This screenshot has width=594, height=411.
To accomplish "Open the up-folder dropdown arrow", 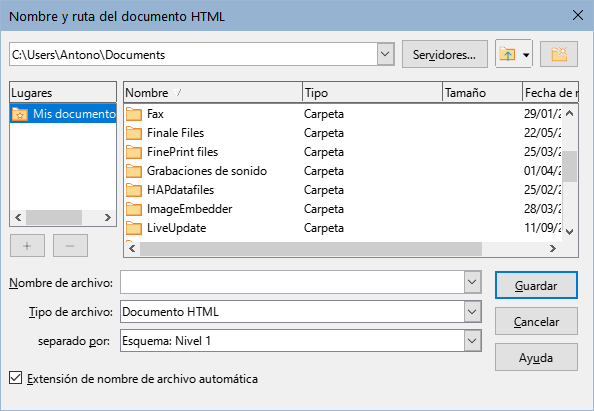I will tap(526, 55).
